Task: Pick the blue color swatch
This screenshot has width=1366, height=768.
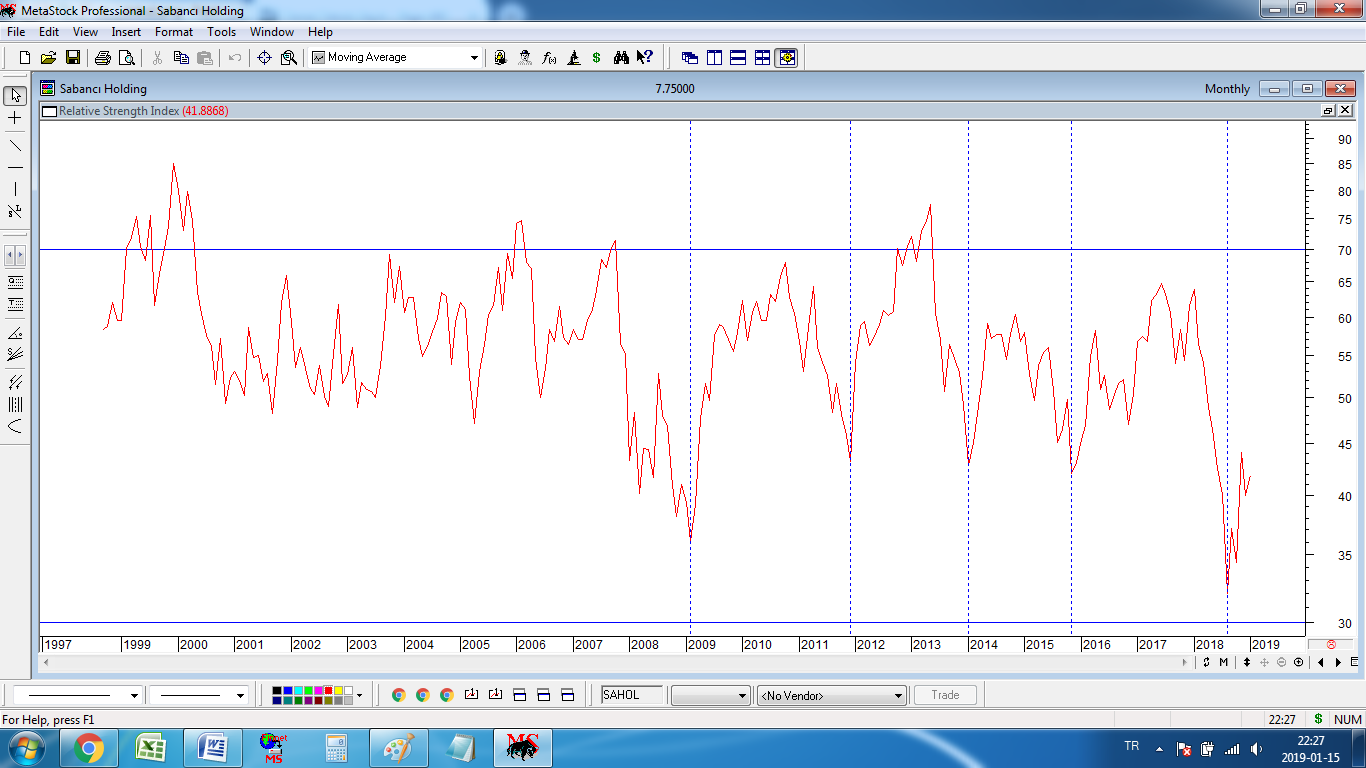Action: tap(287, 690)
